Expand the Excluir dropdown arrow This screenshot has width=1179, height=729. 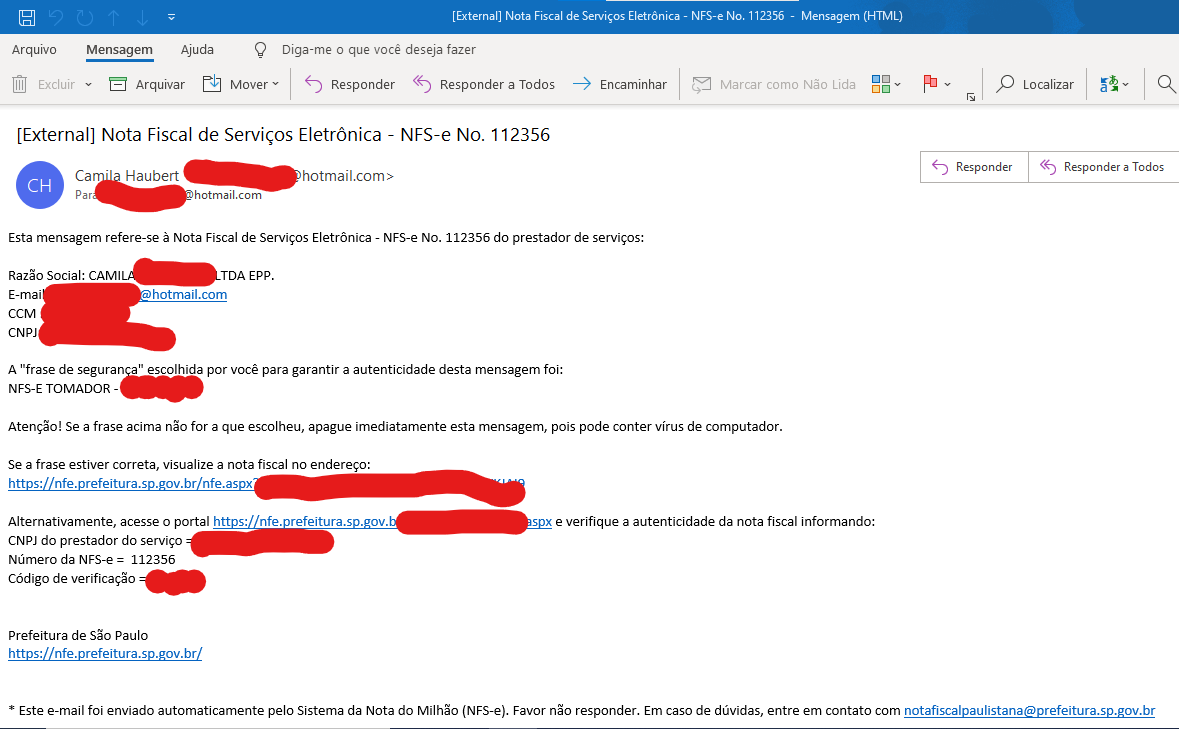[x=88, y=84]
